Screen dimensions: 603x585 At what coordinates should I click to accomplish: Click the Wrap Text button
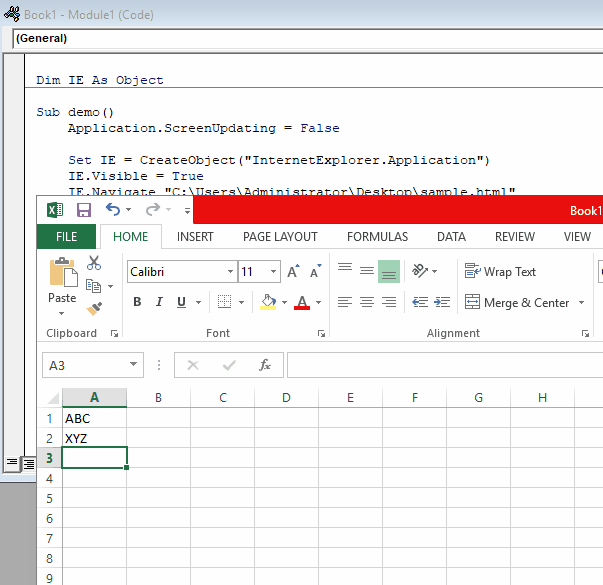pyautogui.click(x=500, y=272)
